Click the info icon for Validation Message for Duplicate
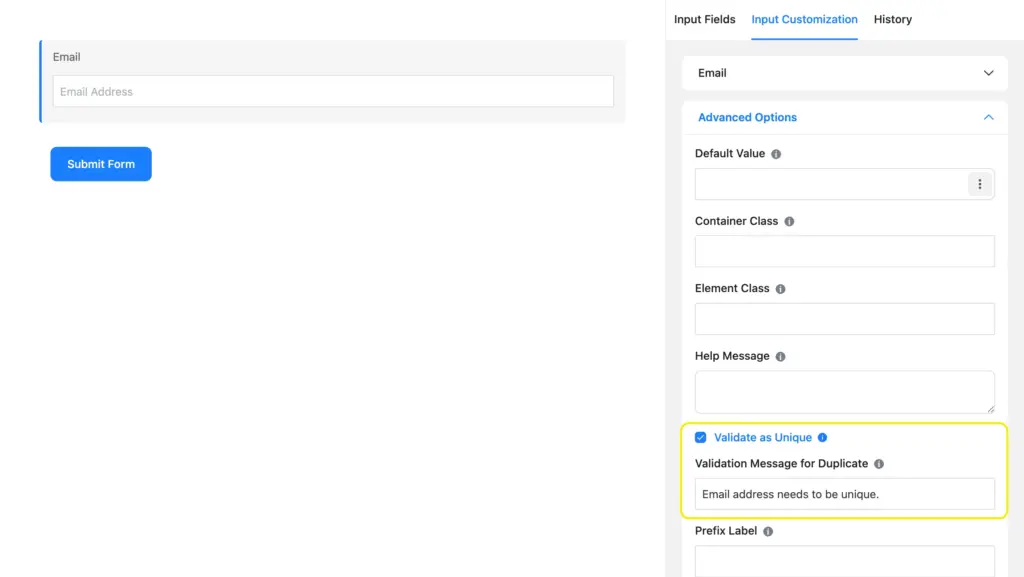The height and width of the screenshot is (577, 1024). pyautogui.click(x=879, y=463)
